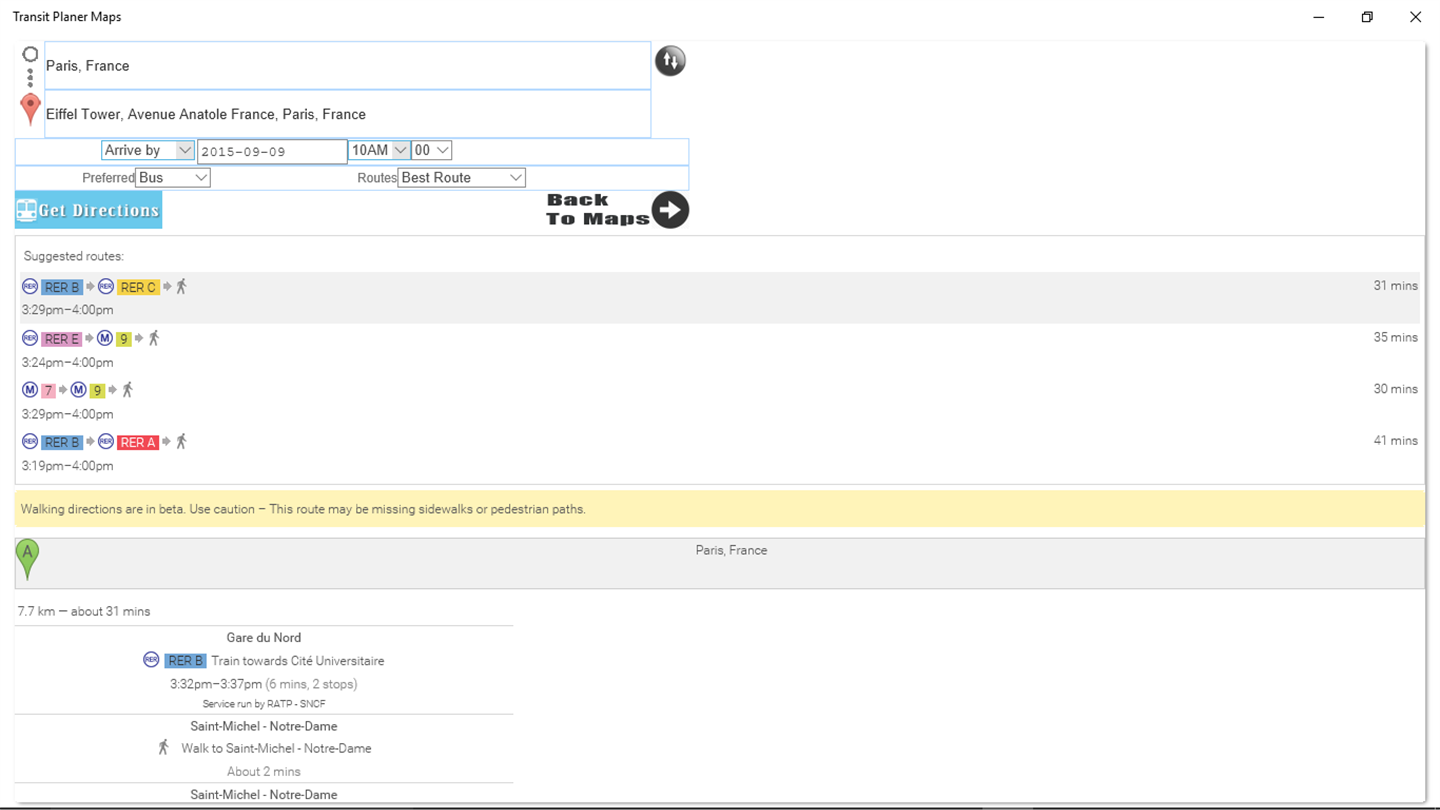The image size is (1440, 810).
Task: Open the Best Route dropdown
Action: pyautogui.click(x=462, y=177)
